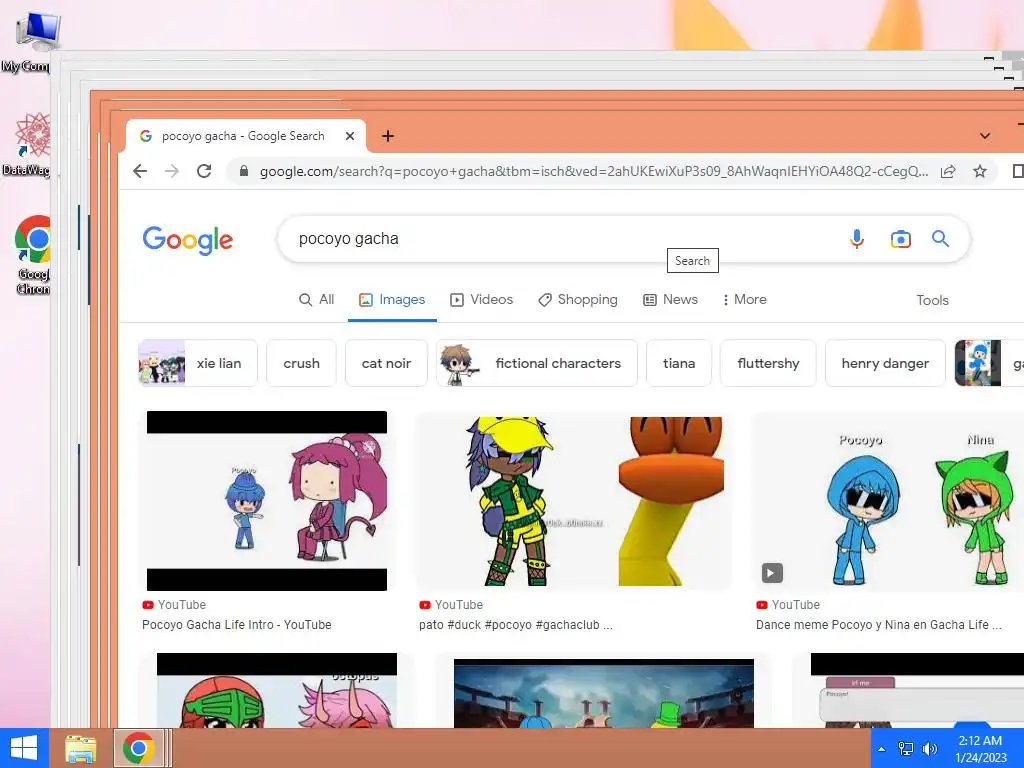The height and width of the screenshot is (768, 1024).
Task: Open the volume speaker tray icon
Action: (929, 749)
